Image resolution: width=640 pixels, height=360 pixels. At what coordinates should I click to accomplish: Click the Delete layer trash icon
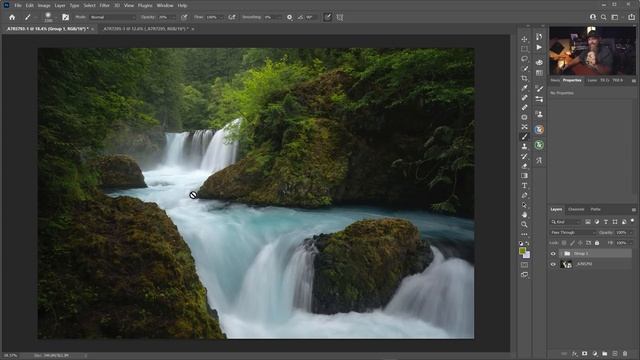[x=625, y=353]
